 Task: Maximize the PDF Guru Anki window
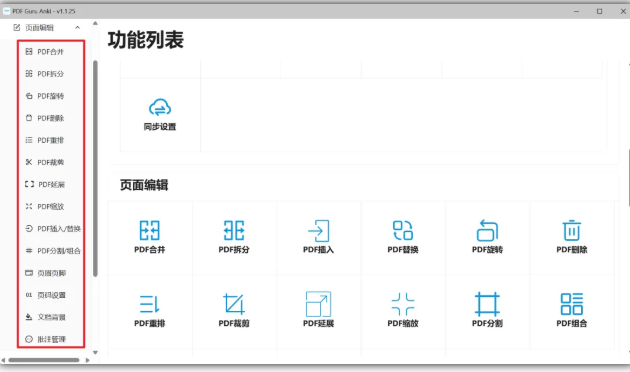599,11
